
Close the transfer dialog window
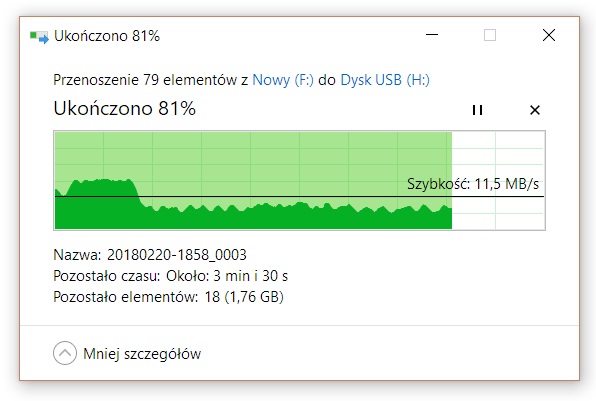549,35
